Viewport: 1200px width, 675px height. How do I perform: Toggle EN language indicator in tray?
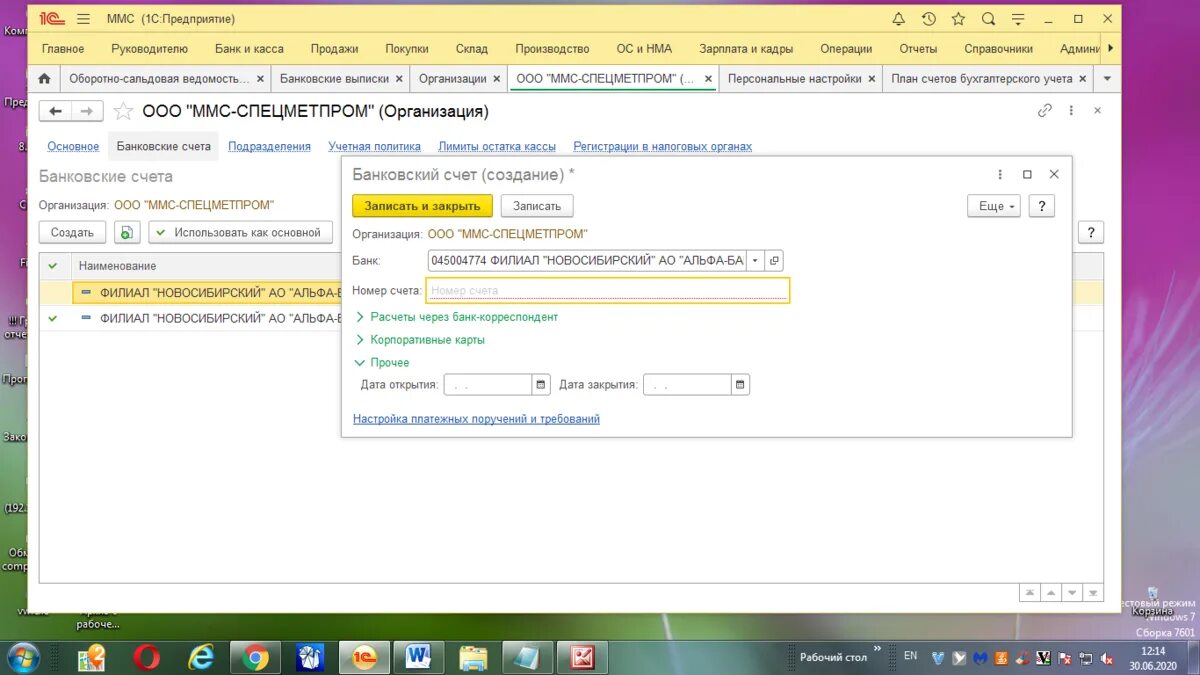click(x=910, y=656)
